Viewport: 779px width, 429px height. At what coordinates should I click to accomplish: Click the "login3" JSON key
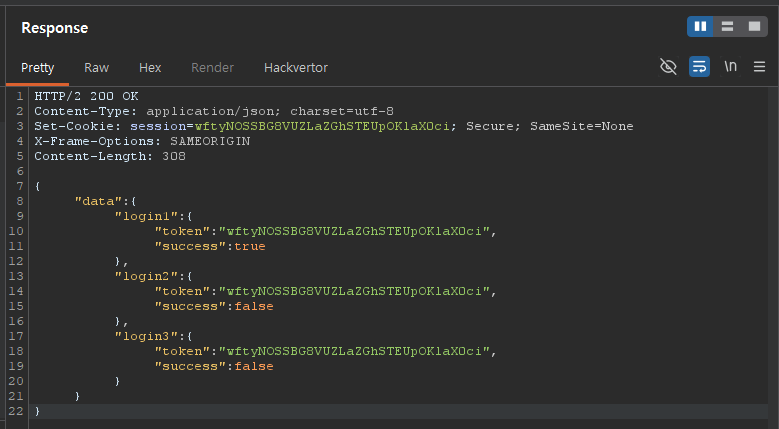pos(145,336)
